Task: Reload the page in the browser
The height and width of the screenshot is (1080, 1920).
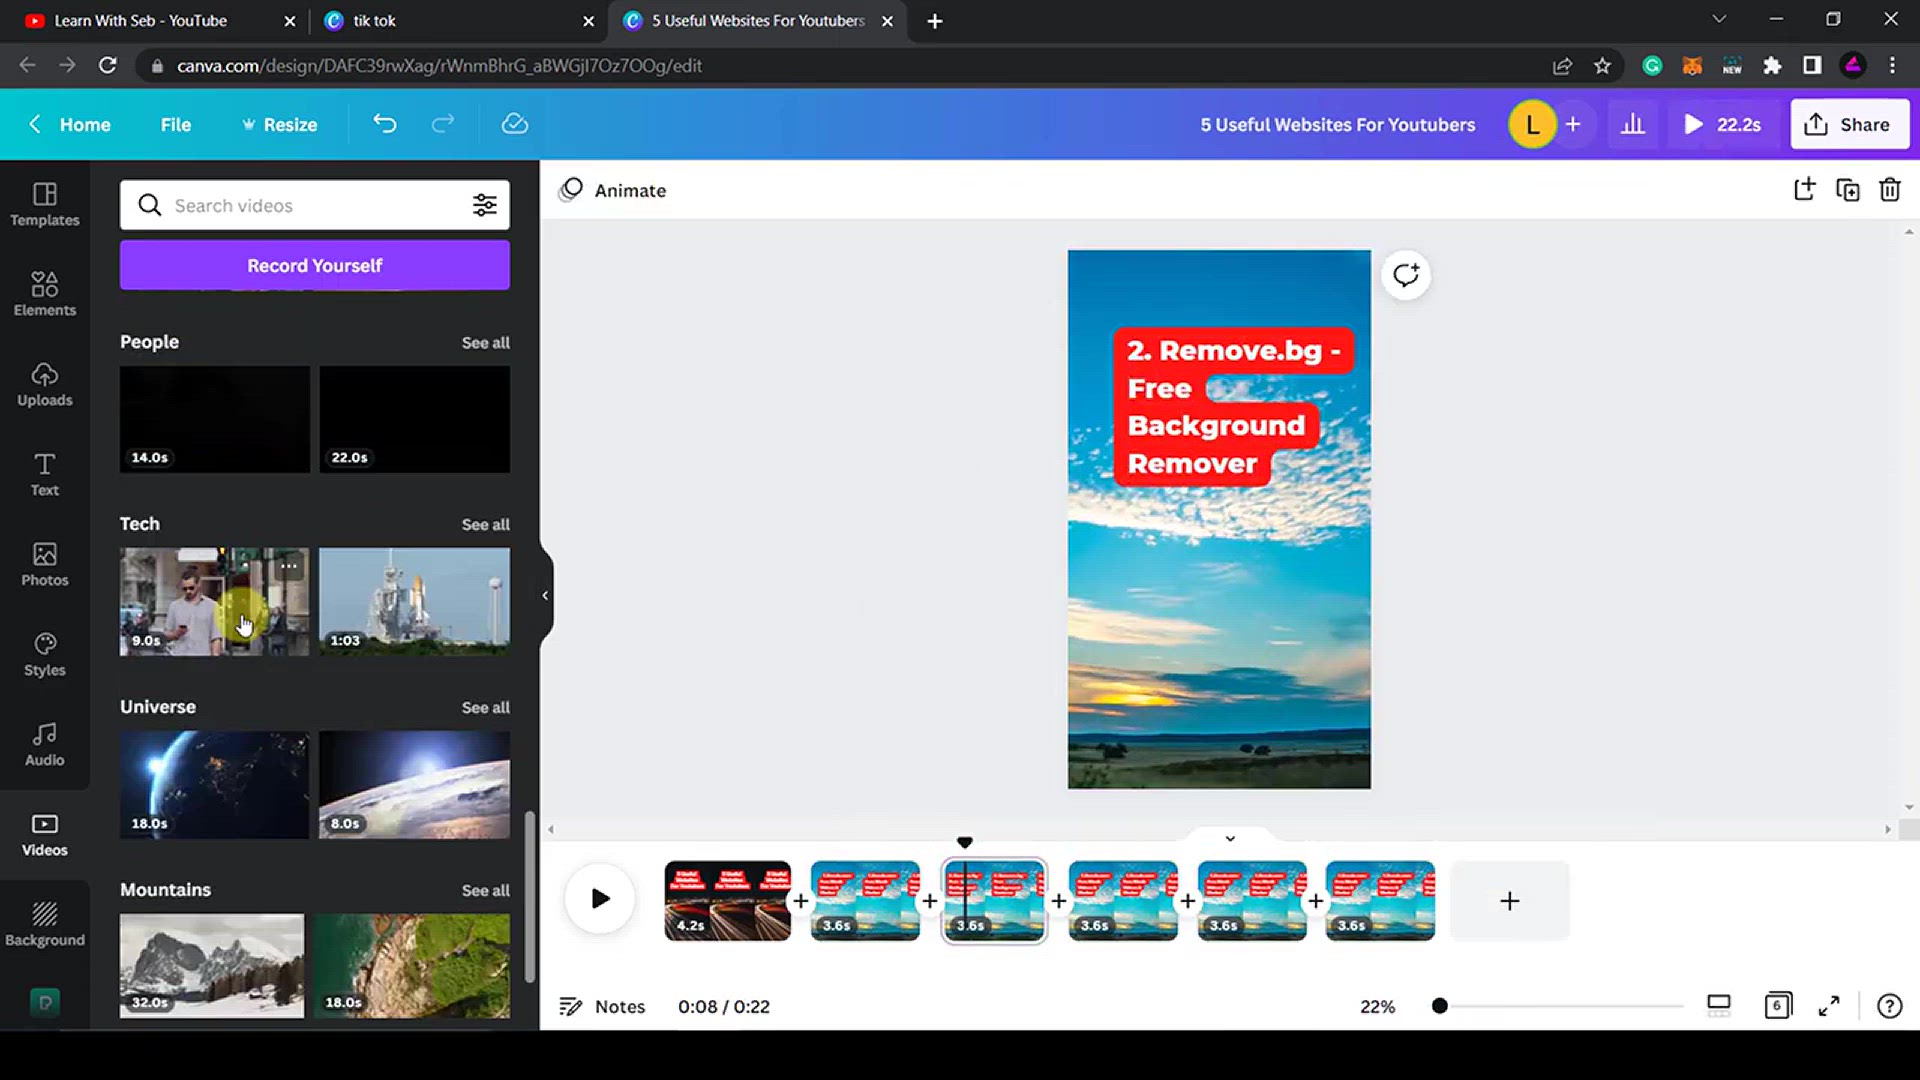Action: 108,66
